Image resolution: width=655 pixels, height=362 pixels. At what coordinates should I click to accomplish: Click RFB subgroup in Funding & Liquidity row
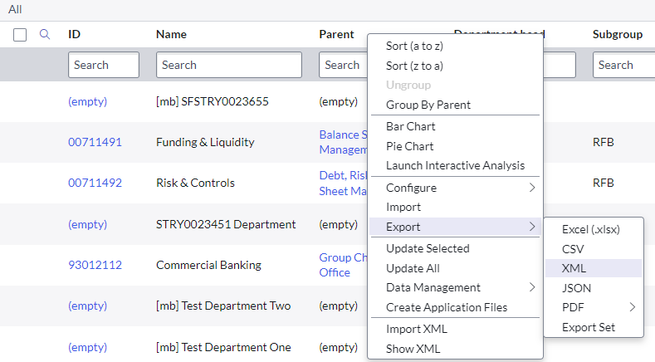603,142
